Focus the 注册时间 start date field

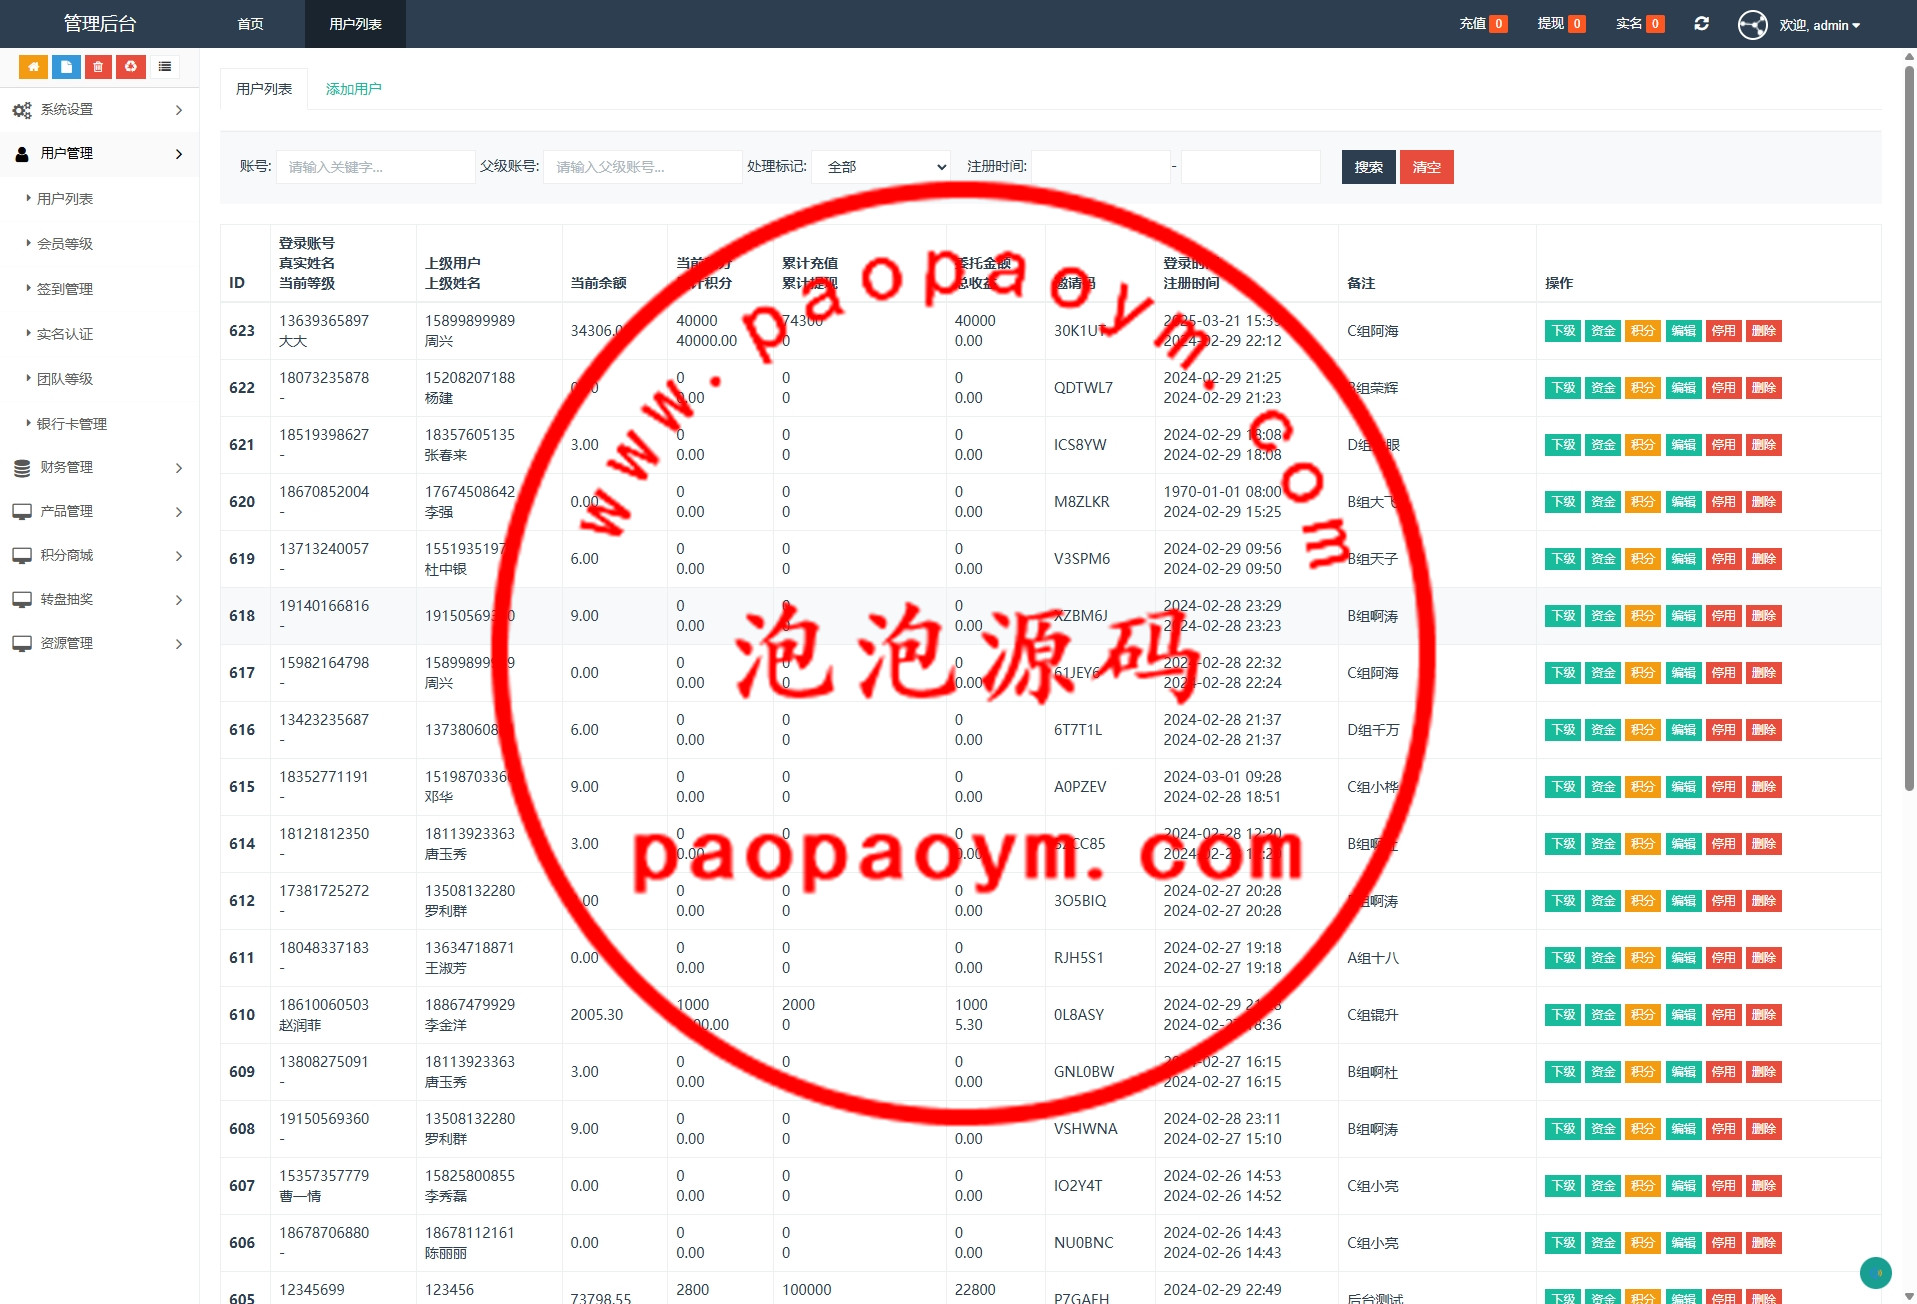pos(1100,167)
